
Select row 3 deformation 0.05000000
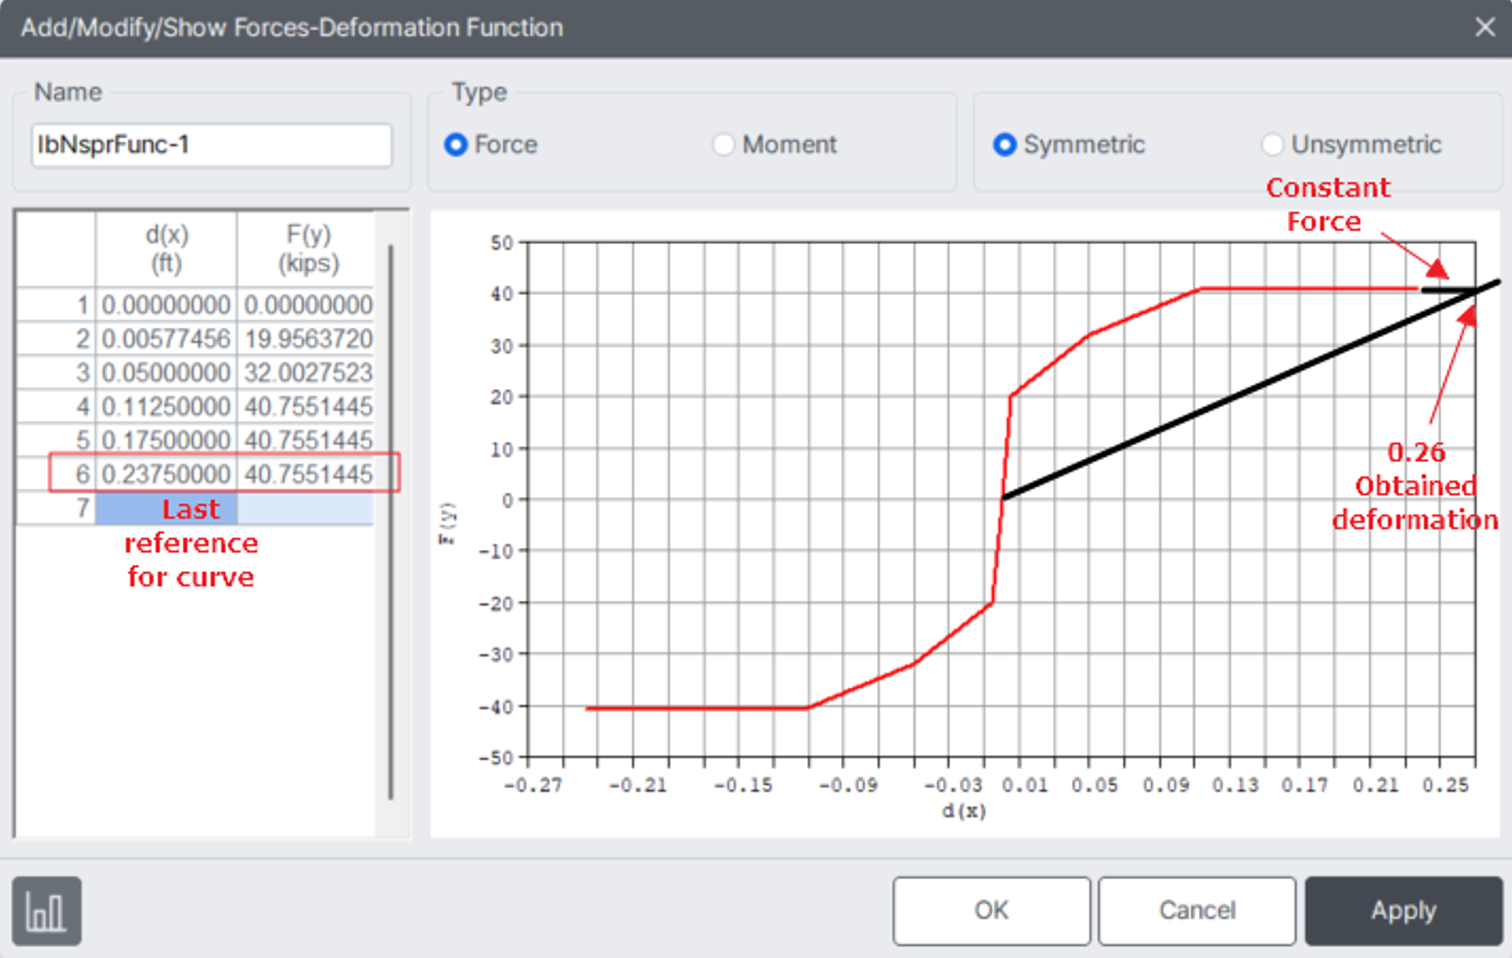pos(165,372)
